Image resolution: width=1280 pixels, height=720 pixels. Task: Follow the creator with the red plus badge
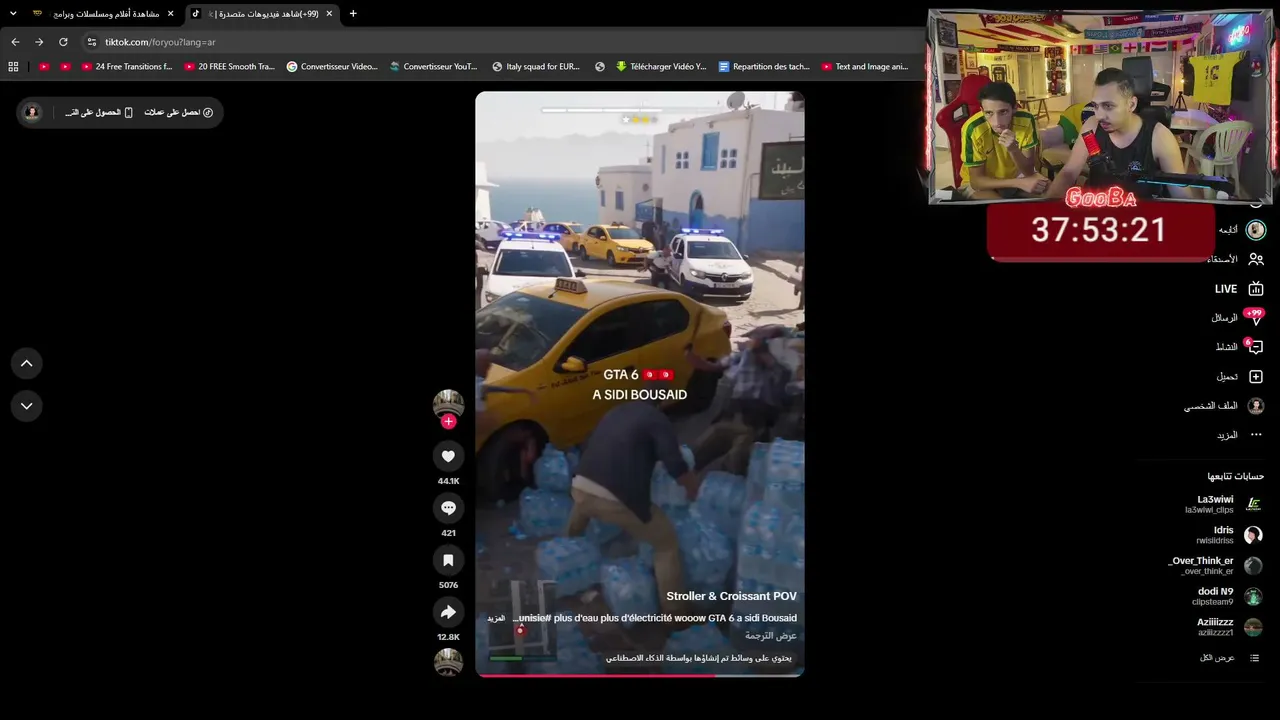[x=448, y=422]
